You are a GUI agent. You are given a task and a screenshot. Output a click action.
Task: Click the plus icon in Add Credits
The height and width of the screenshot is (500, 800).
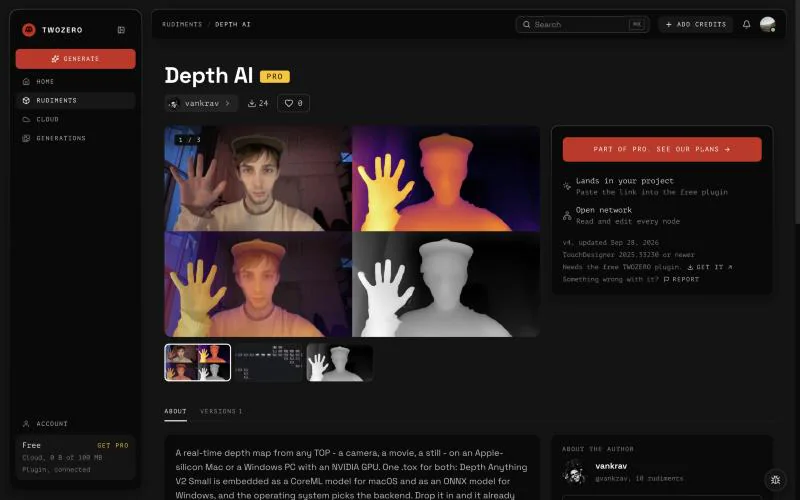point(668,24)
